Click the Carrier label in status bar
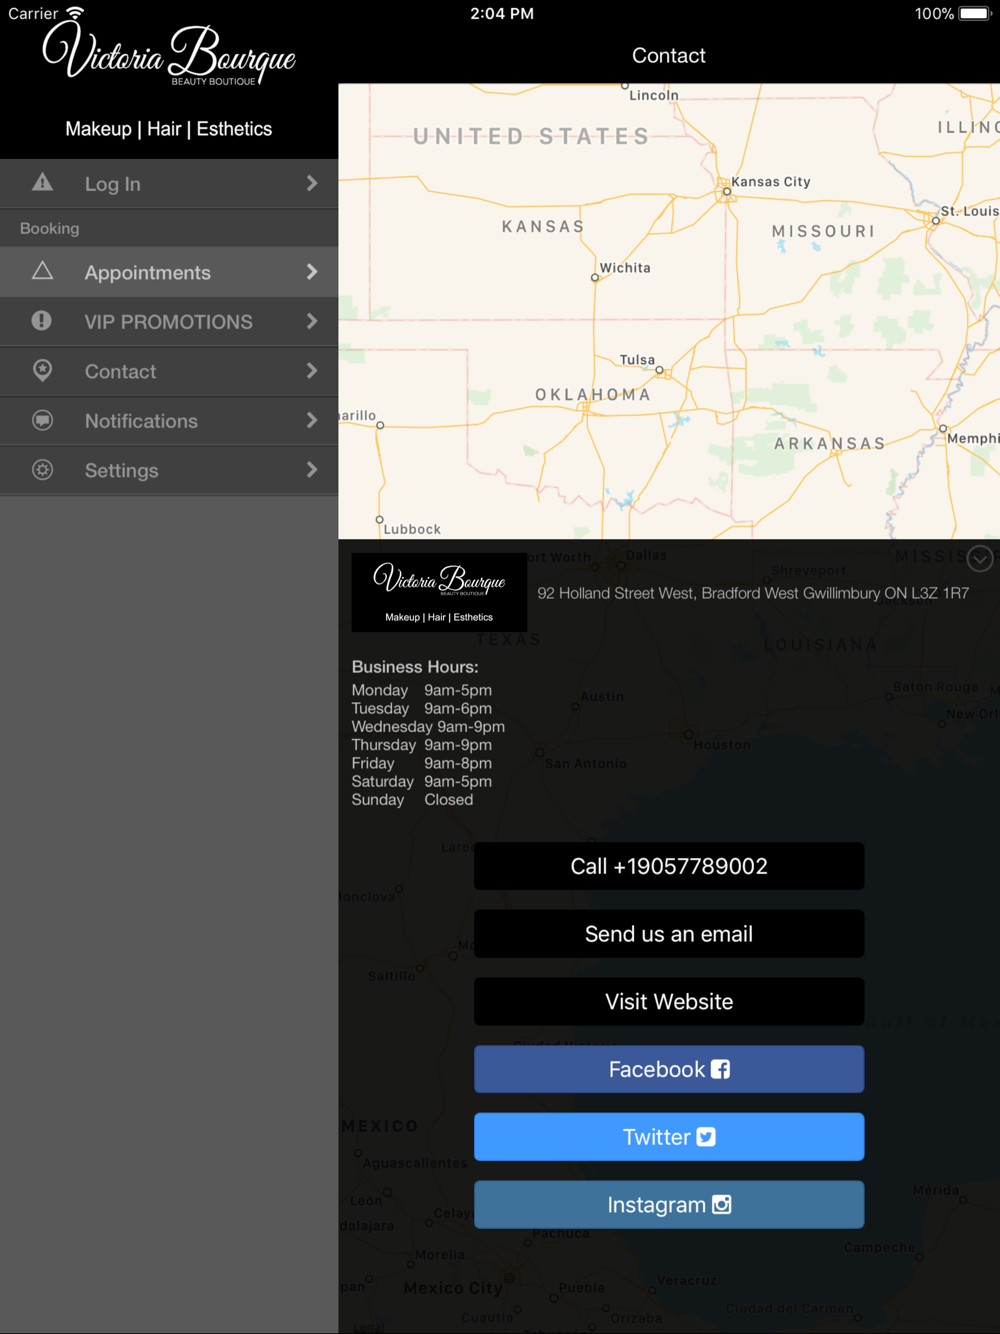Screen dimensions: 1000x1334 point(33,14)
